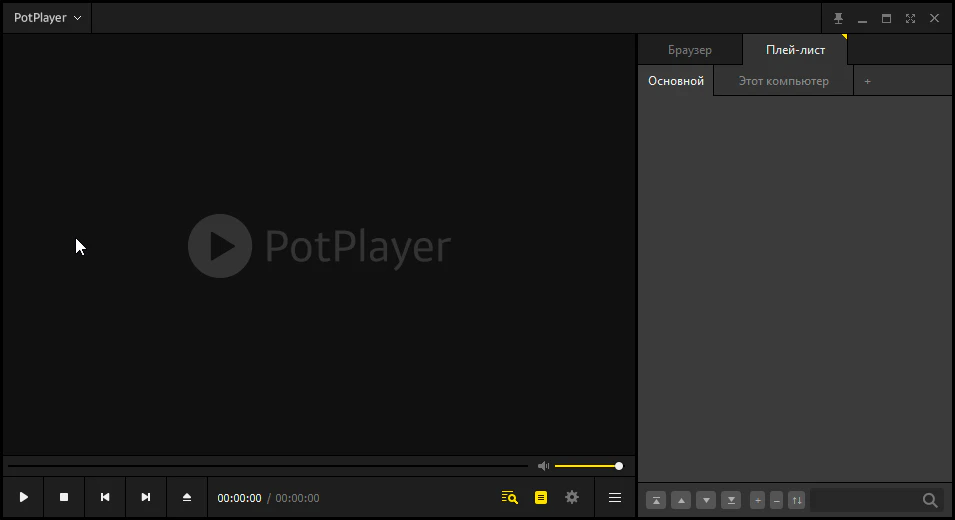The height and width of the screenshot is (520, 955).
Task: Add item to playlist with plus
Action: 757,500
